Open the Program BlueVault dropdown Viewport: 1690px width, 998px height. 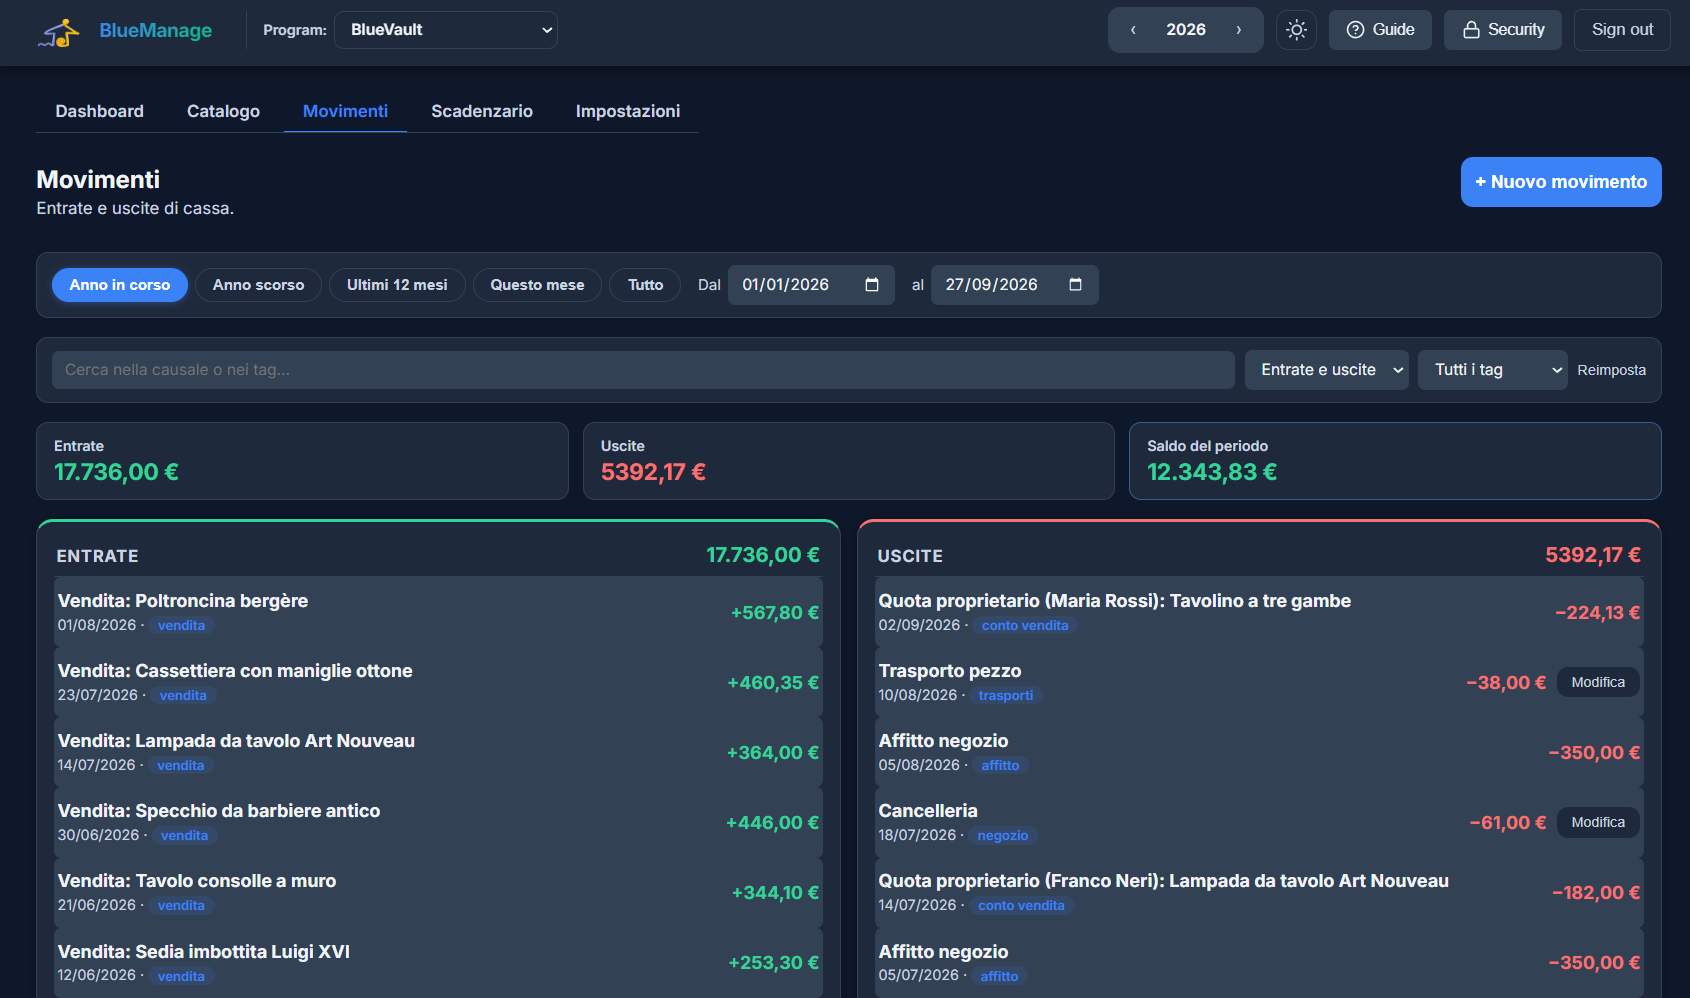coord(446,30)
